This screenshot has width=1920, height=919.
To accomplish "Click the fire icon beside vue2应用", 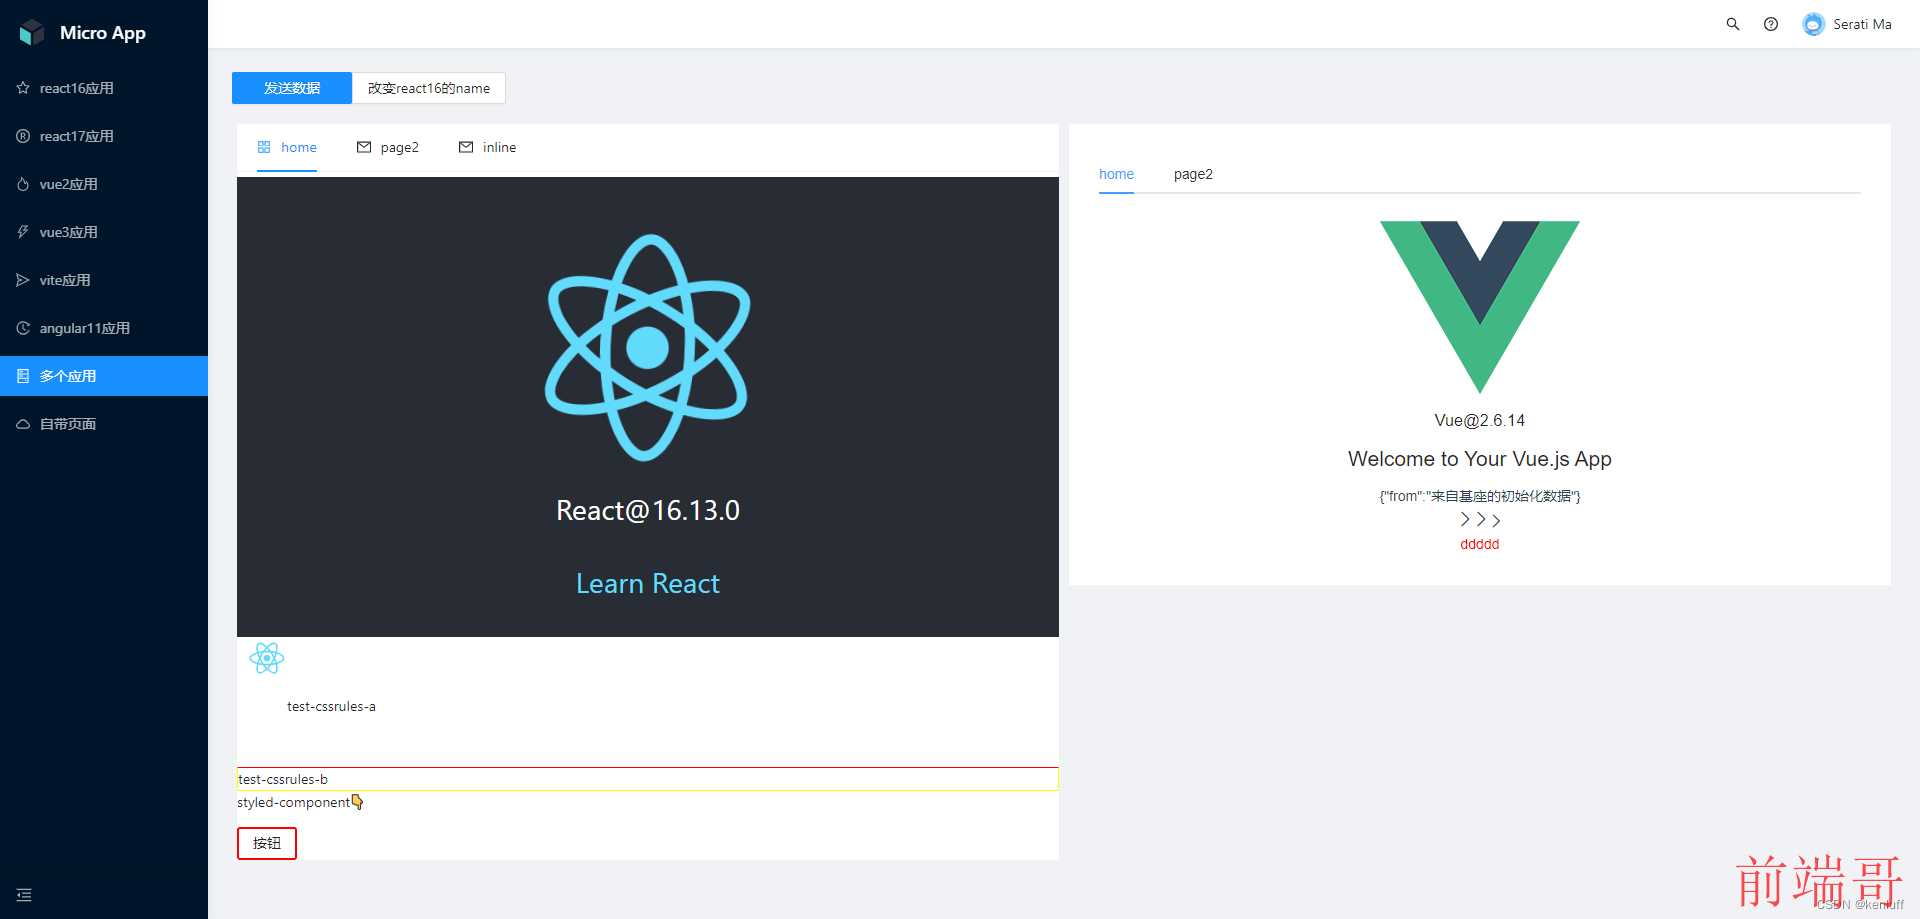I will 23,184.
